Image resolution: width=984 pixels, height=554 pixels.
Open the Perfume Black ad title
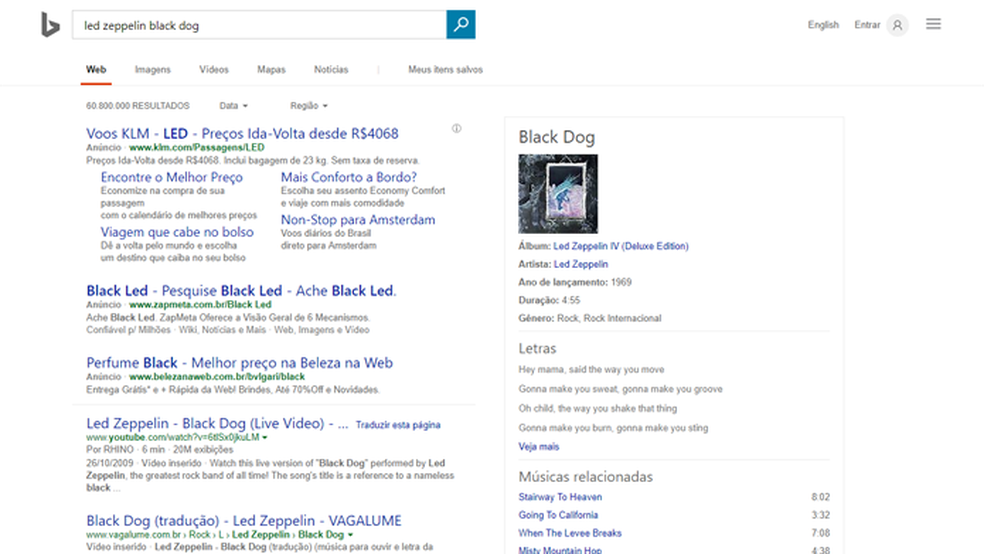(240, 363)
